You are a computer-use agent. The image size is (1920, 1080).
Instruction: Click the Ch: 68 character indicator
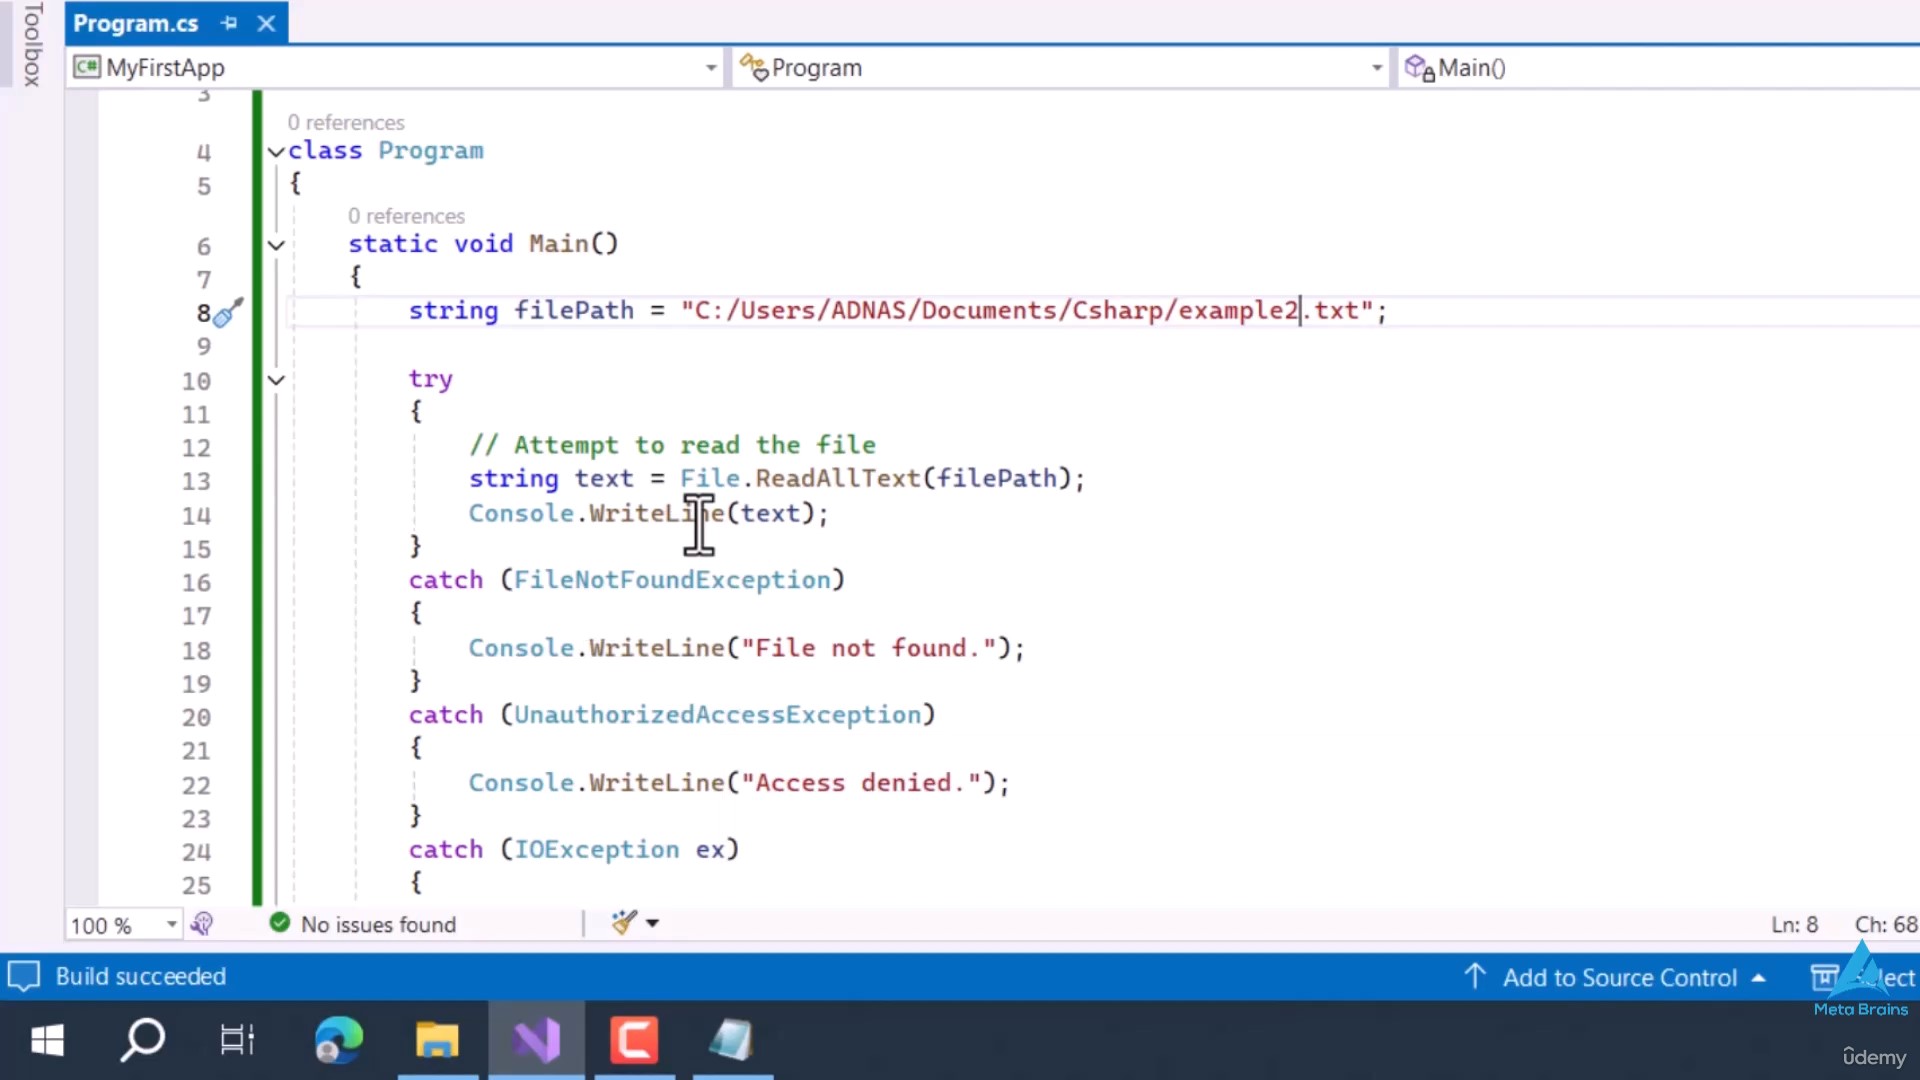click(x=1886, y=925)
